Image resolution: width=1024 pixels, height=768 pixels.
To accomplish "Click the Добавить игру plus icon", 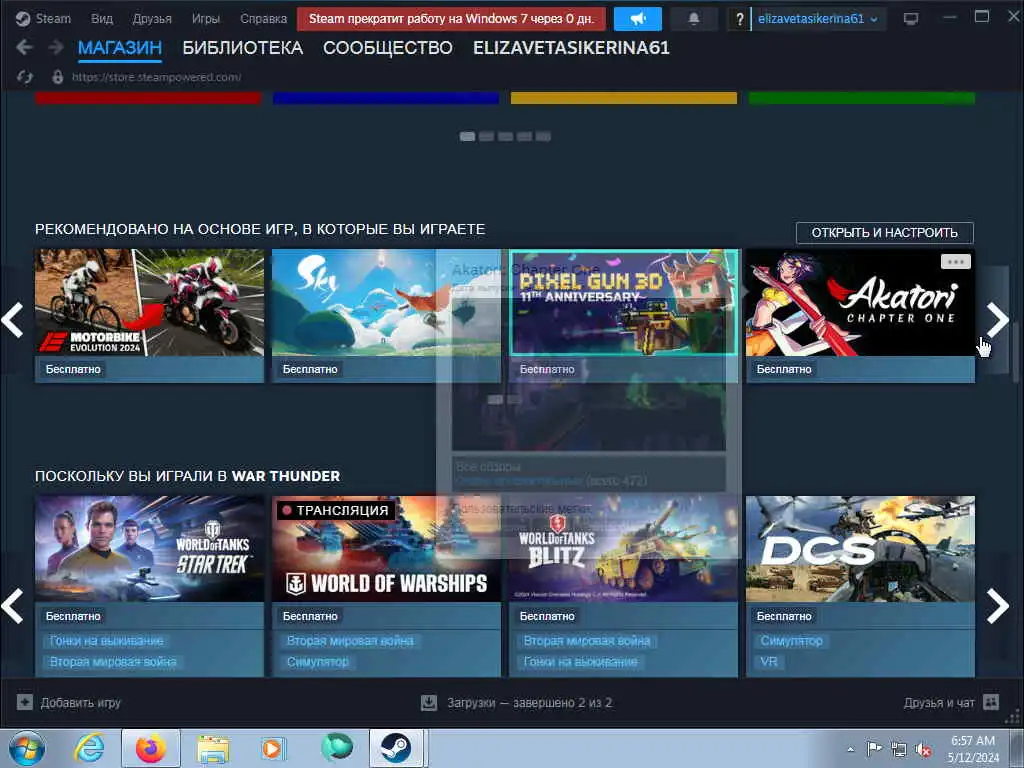I will point(25,703).
